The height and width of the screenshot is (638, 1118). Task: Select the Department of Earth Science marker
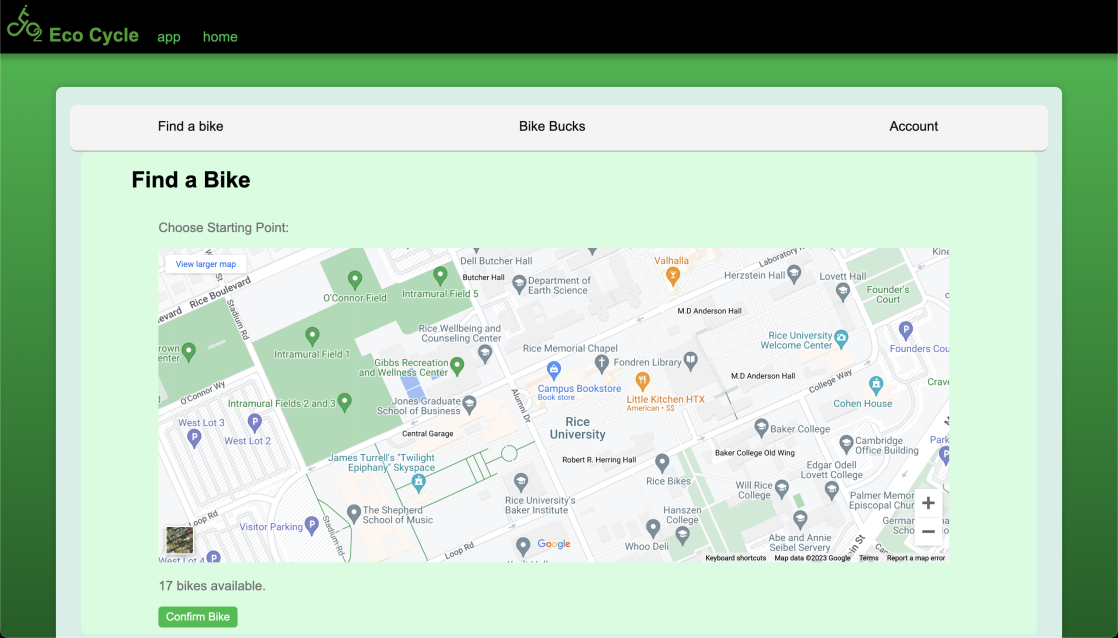[519, 284]
